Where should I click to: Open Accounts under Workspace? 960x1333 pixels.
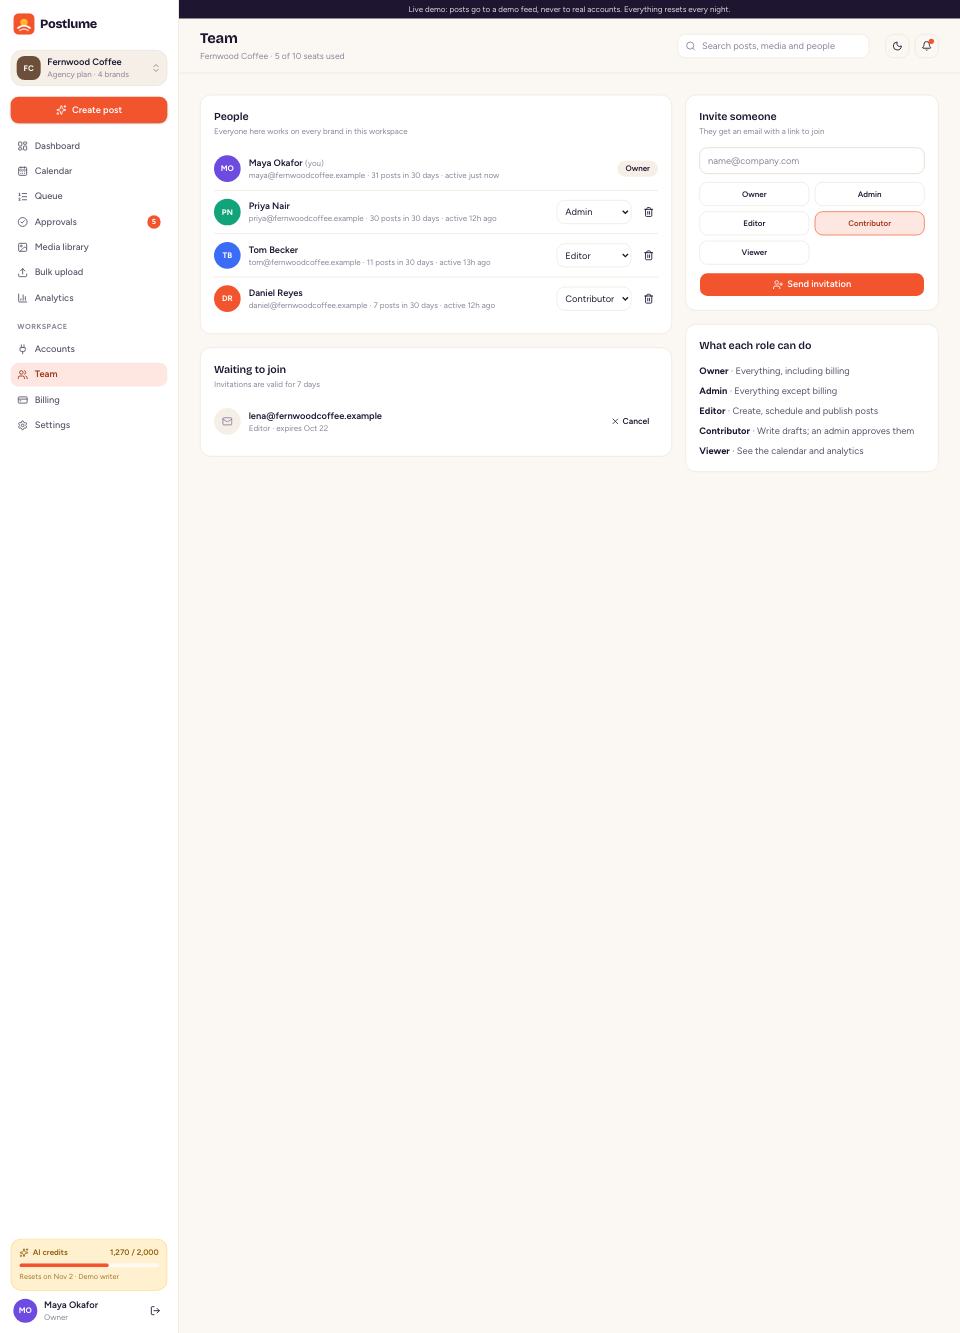point(89,349)
